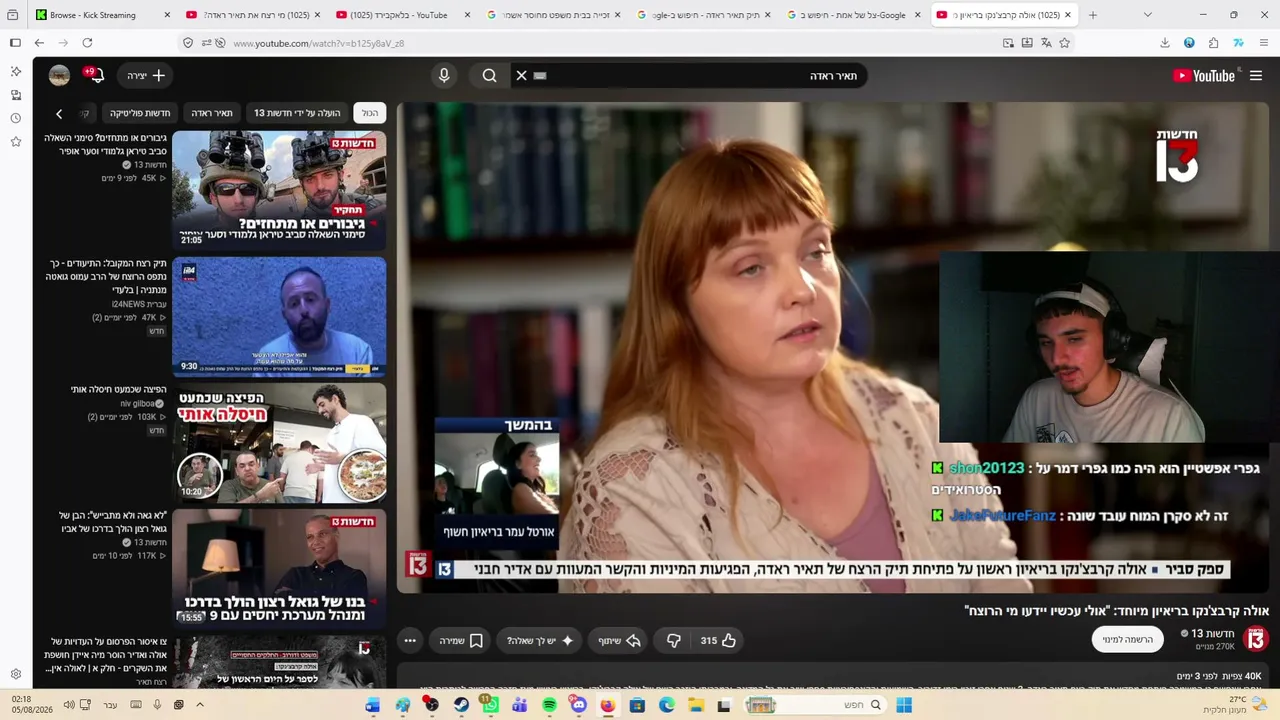
Task: Toggle the browser sidebar panel
Action: pyautogui.click(x=15, y=43)
